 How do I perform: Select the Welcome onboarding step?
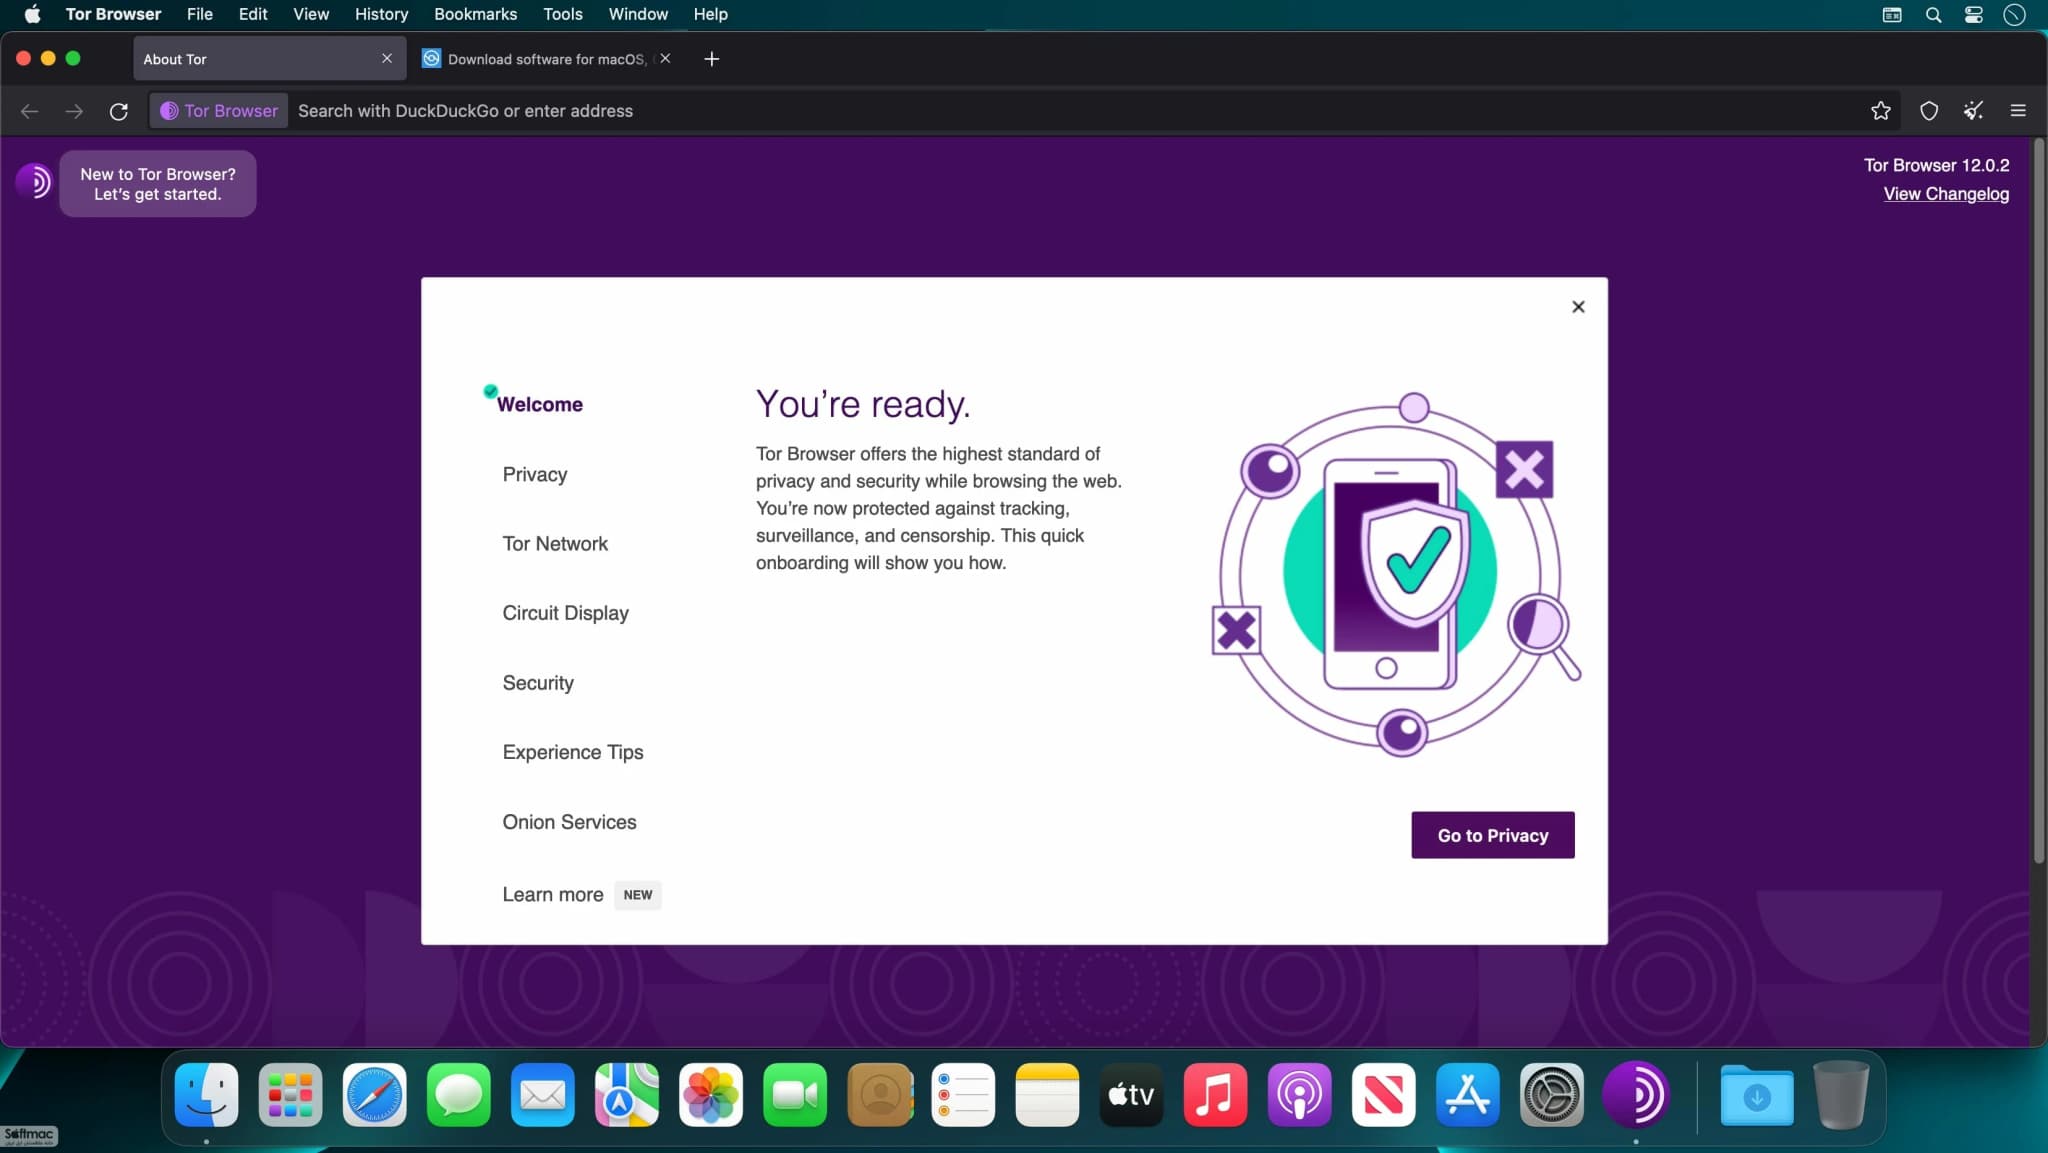pos(539,404)
